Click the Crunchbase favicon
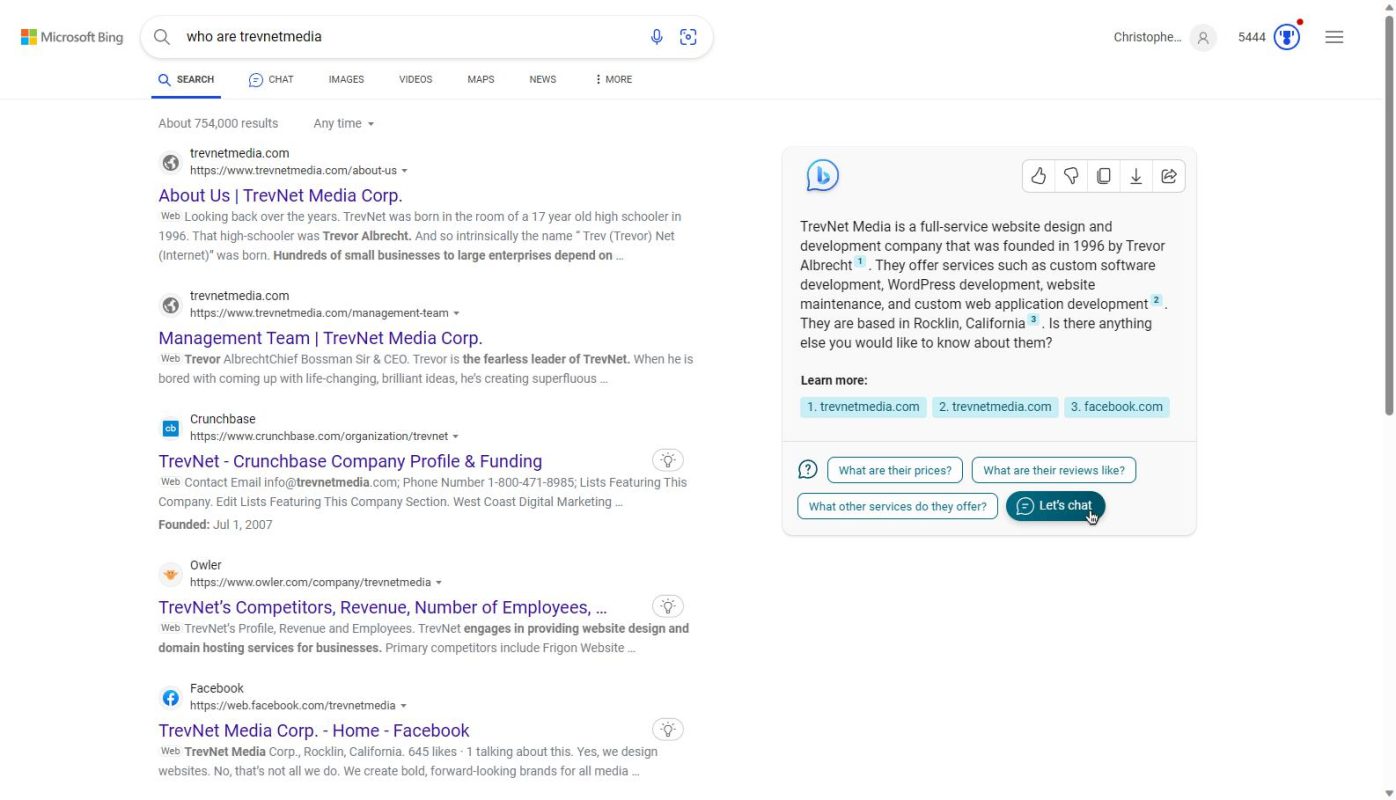The width and height of the screenshot is (1396, 800). click(170, 428)
